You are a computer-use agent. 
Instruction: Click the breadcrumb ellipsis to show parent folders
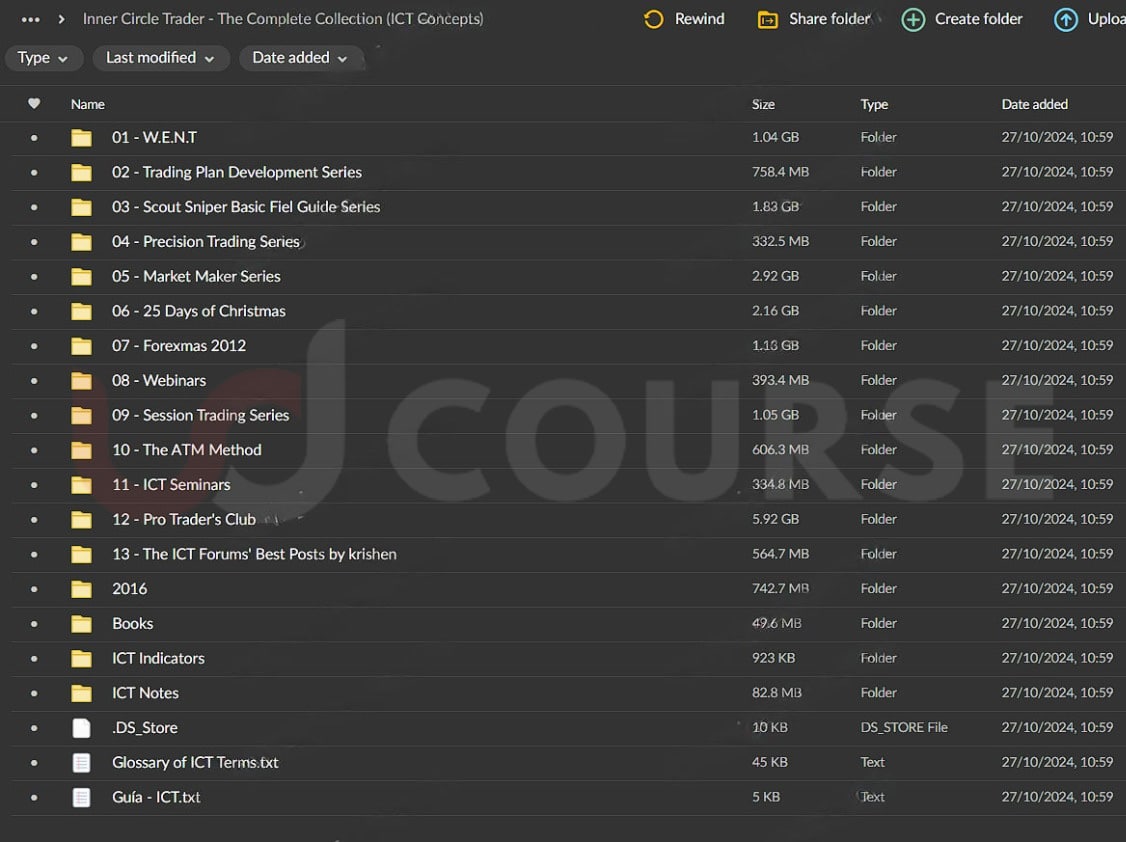pyautogui.click(x=31, y=19)
